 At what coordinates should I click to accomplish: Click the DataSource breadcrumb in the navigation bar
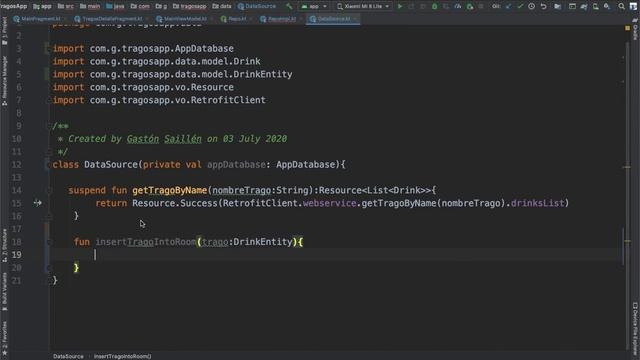(257, 6)
